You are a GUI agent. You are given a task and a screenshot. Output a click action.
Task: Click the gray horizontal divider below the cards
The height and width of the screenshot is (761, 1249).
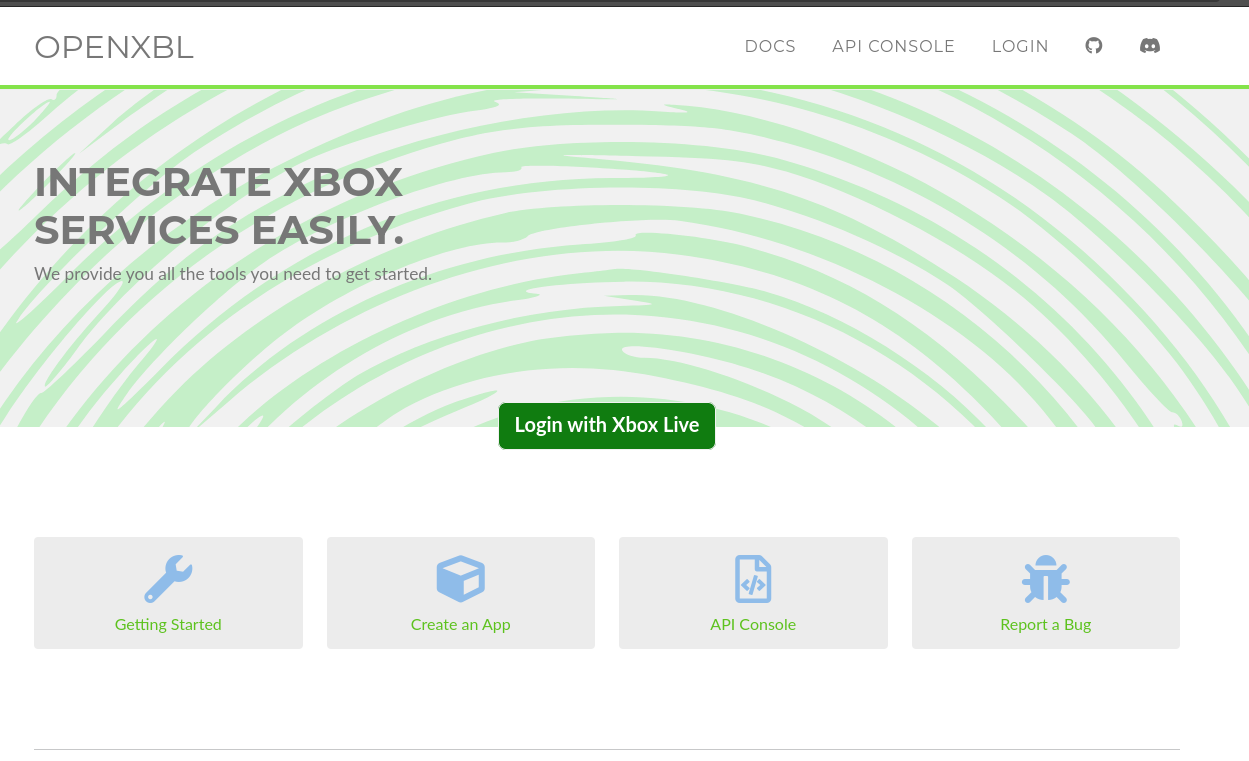tap(606, 749)
